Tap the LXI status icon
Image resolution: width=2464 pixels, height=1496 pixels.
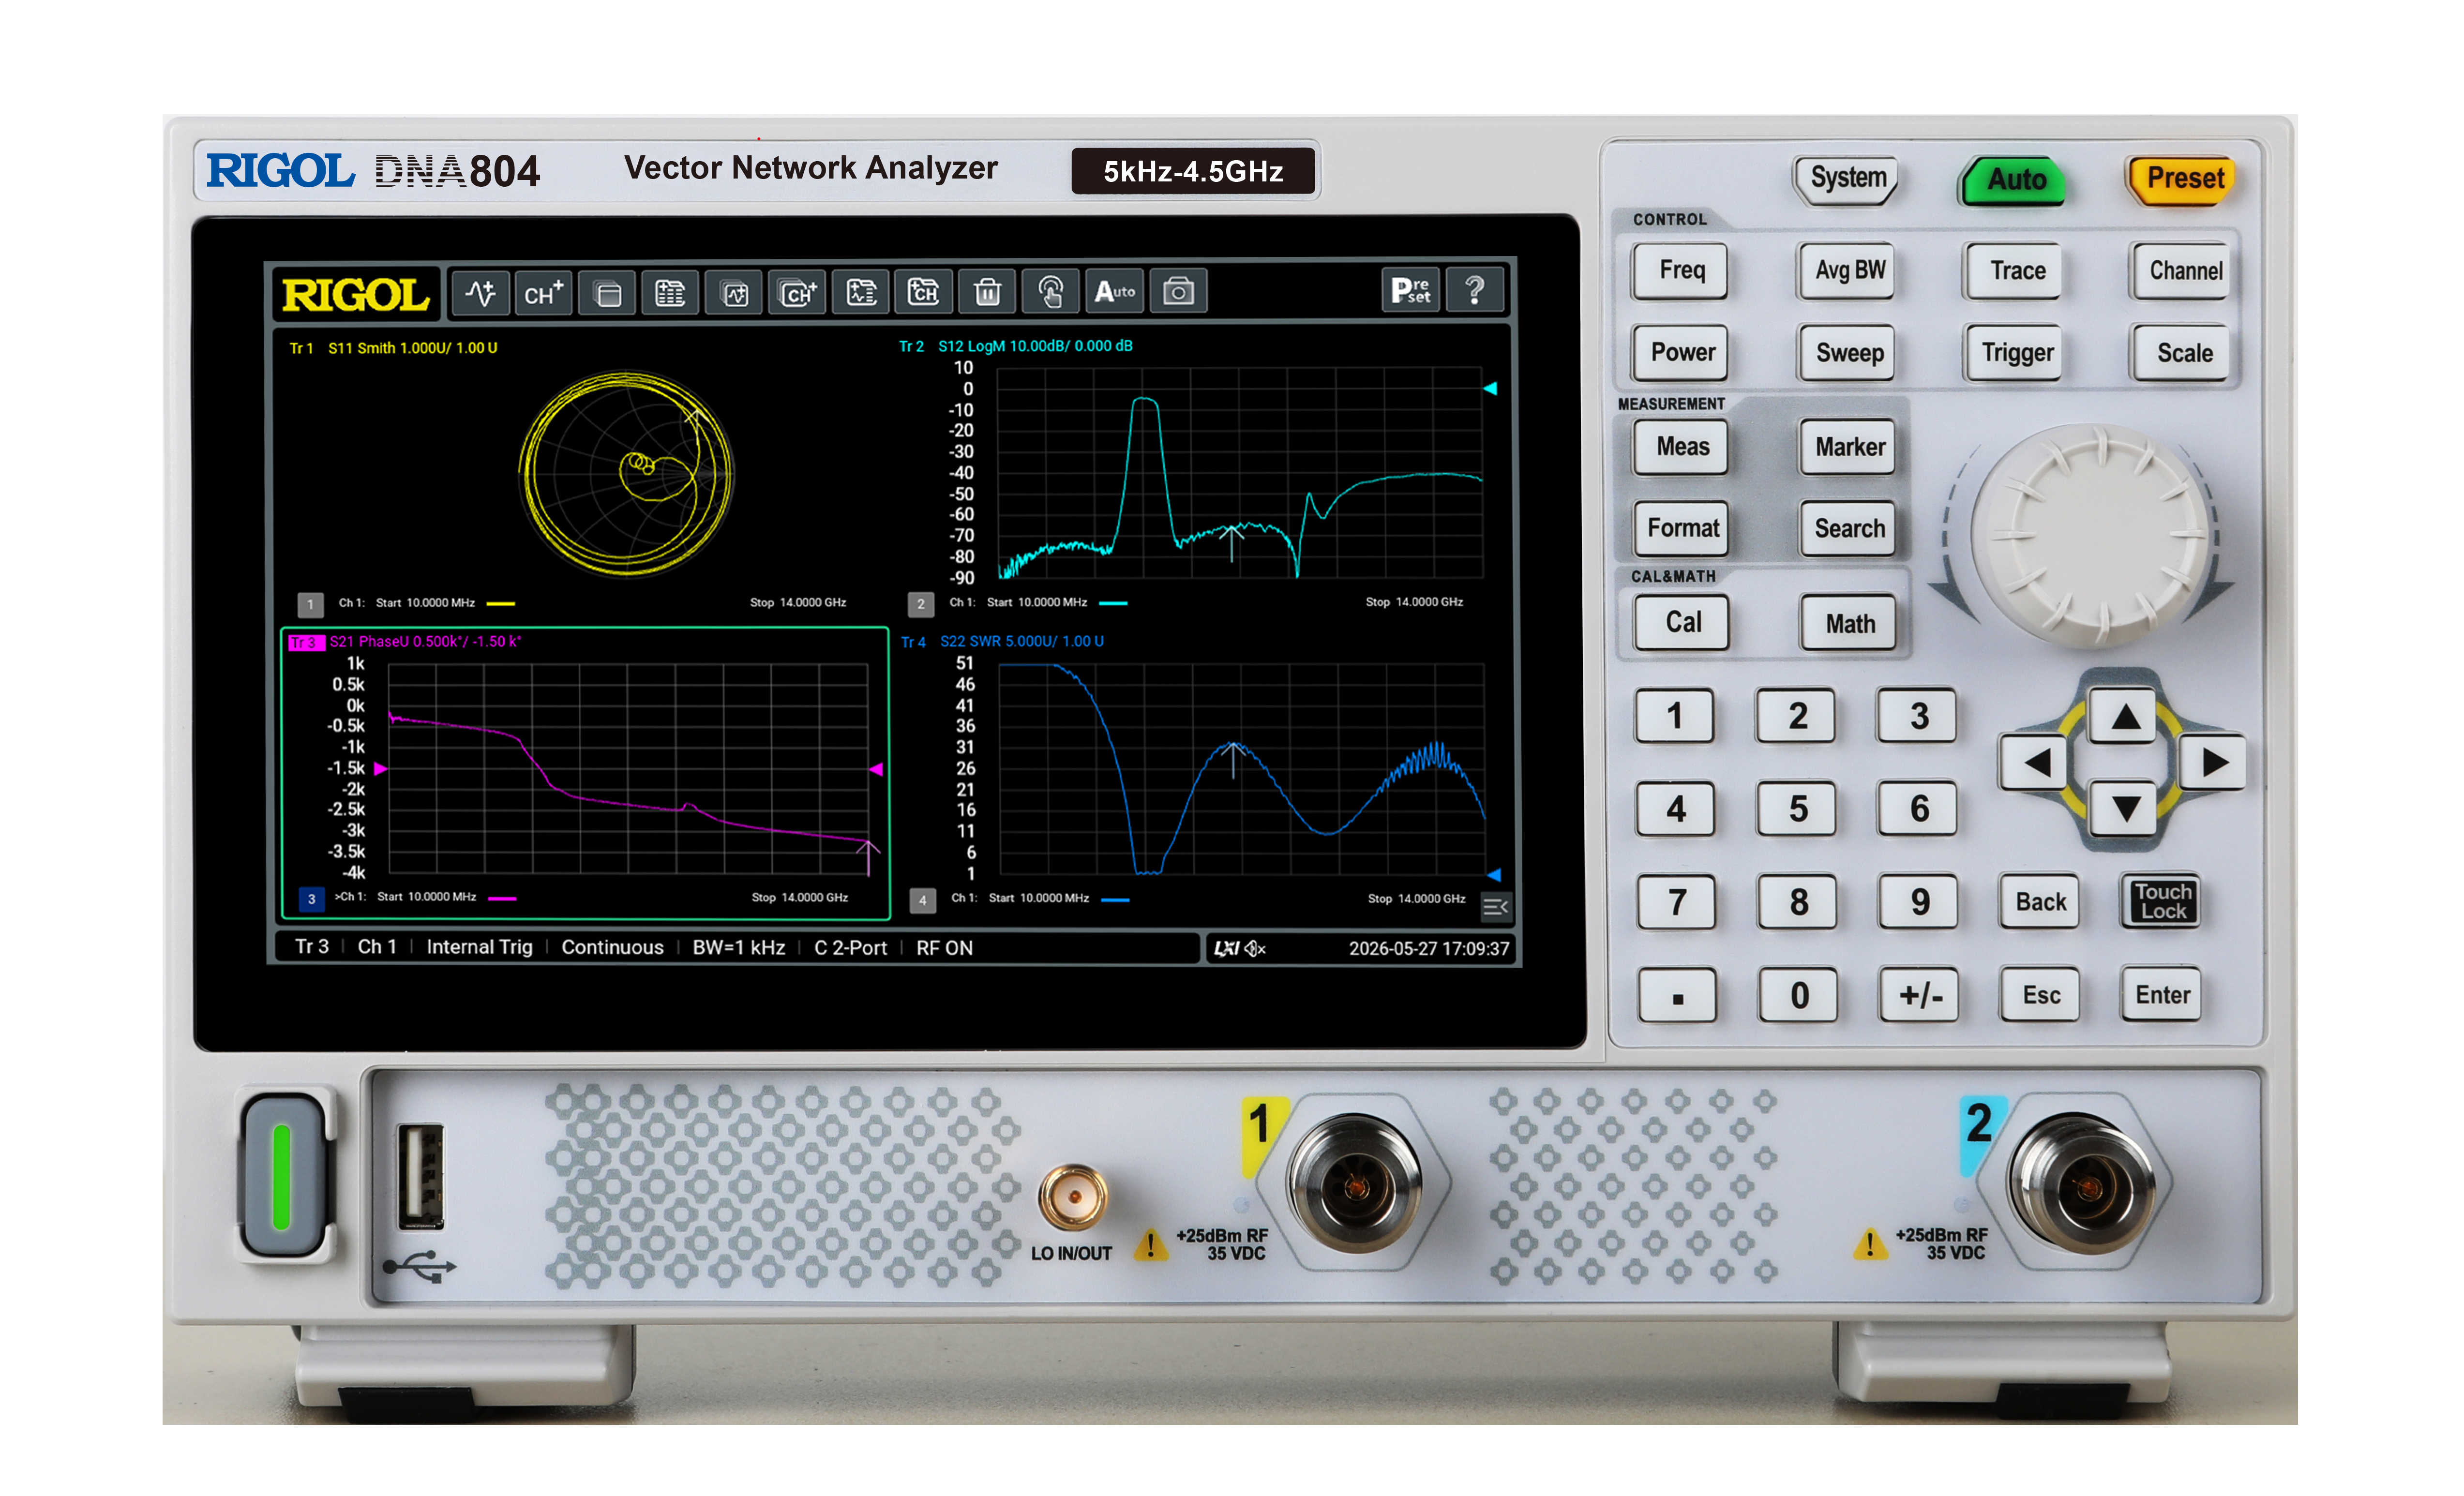point(1226,948)
